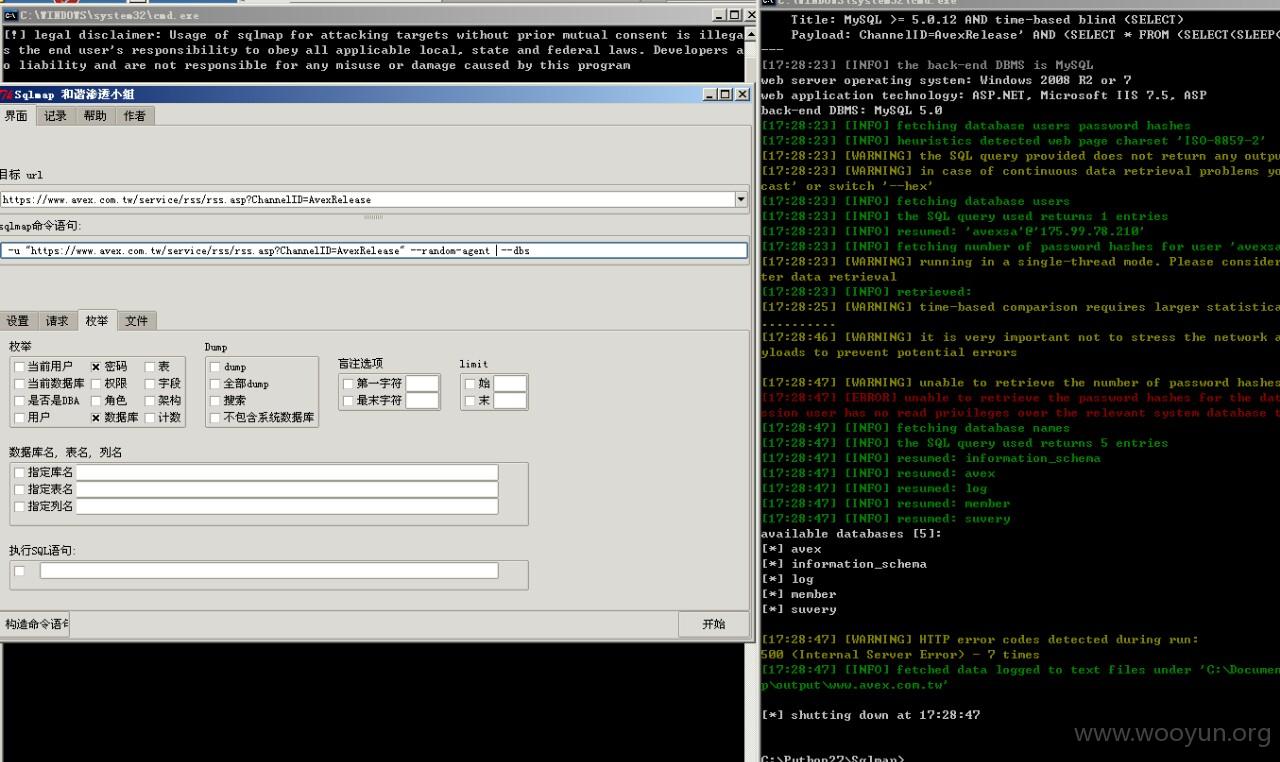Viewport: 1280px width, 762px height.
Task: Check the 指定表名 checkbox
Action: pos(20,489)
